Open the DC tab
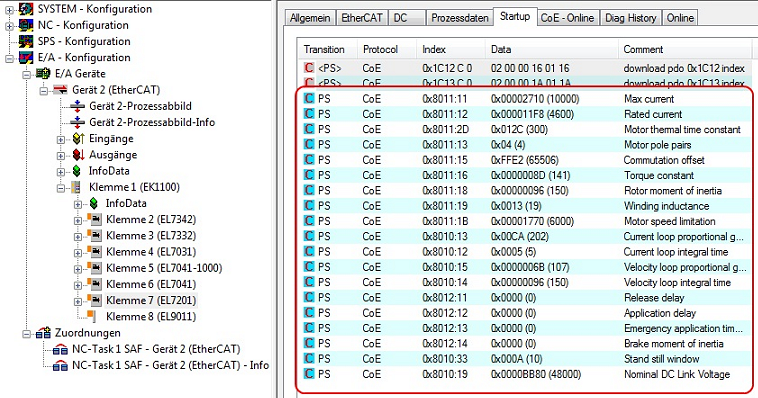The width and height of the screenshot is (758, 398). click(x=407, y=18)
